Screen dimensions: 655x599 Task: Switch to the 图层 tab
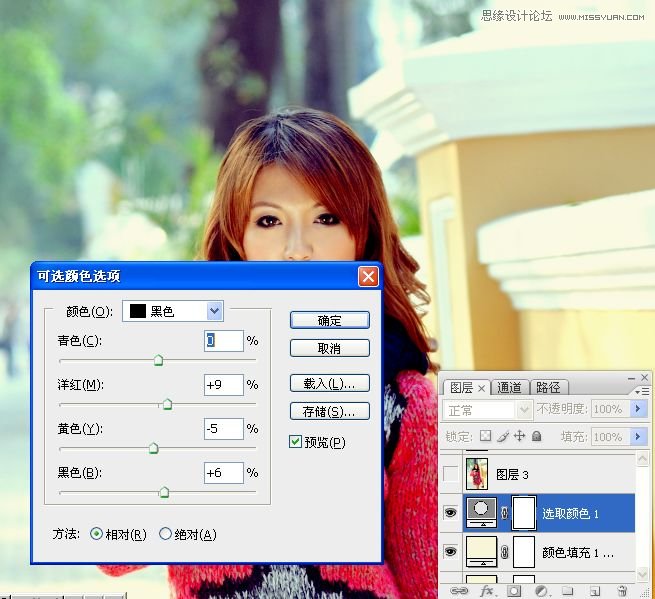462,388
